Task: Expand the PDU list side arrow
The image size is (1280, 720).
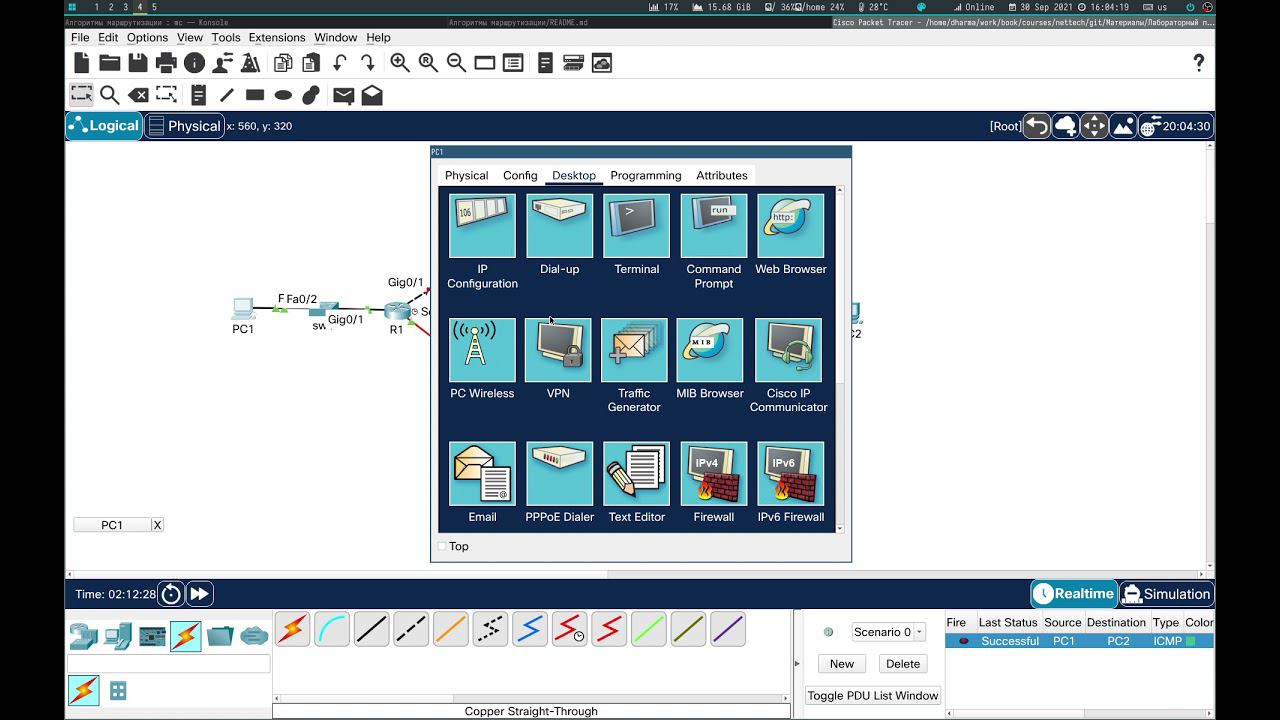Action: click(x=797, y=663)
